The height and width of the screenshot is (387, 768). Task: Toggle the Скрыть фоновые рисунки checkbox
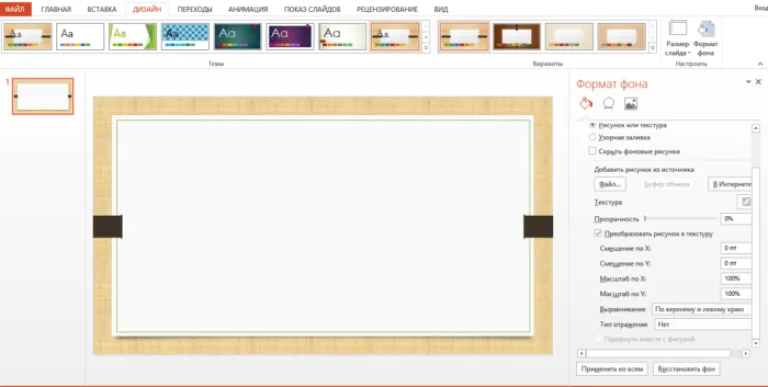(592, 151)
